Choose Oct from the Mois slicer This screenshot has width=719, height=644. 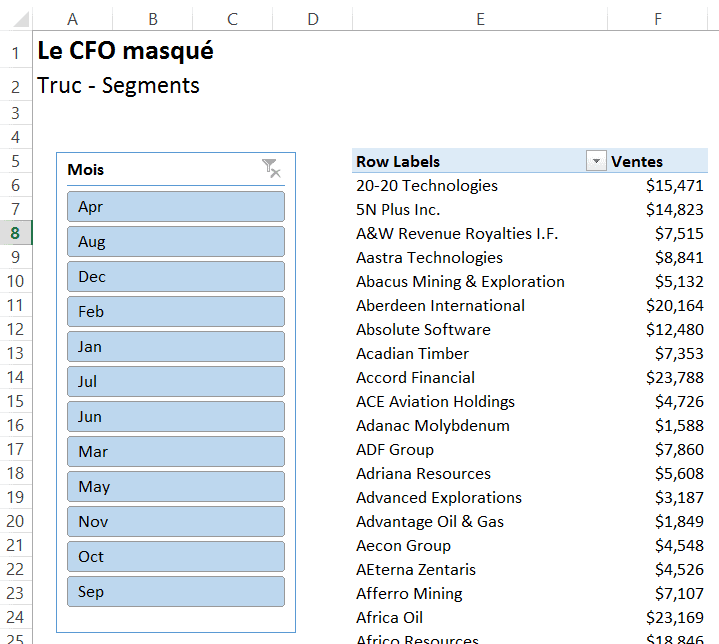click(176, 557)
